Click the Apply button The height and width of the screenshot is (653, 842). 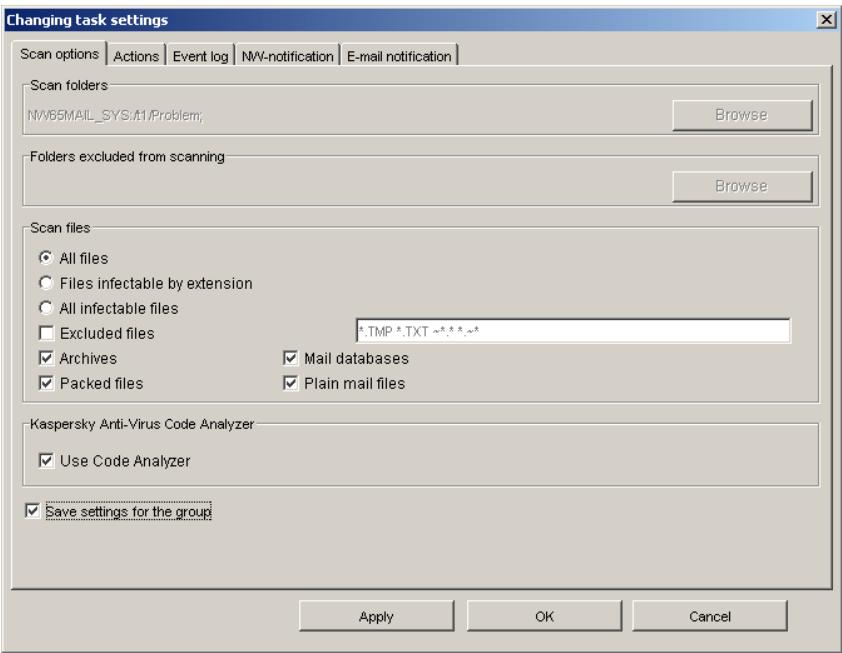(376, 616)
